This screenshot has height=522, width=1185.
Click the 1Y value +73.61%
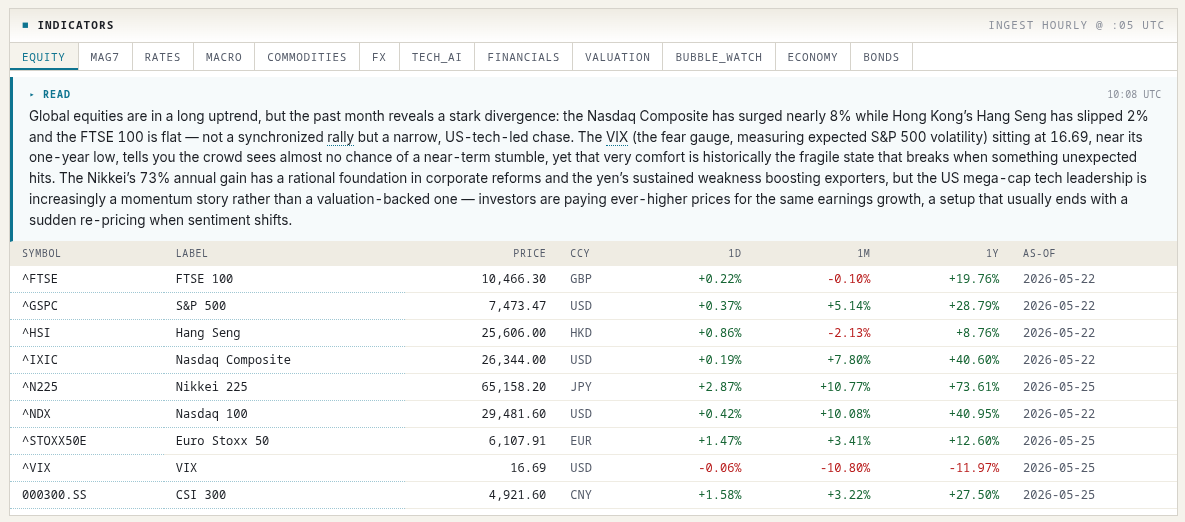(x=974, y=387)
